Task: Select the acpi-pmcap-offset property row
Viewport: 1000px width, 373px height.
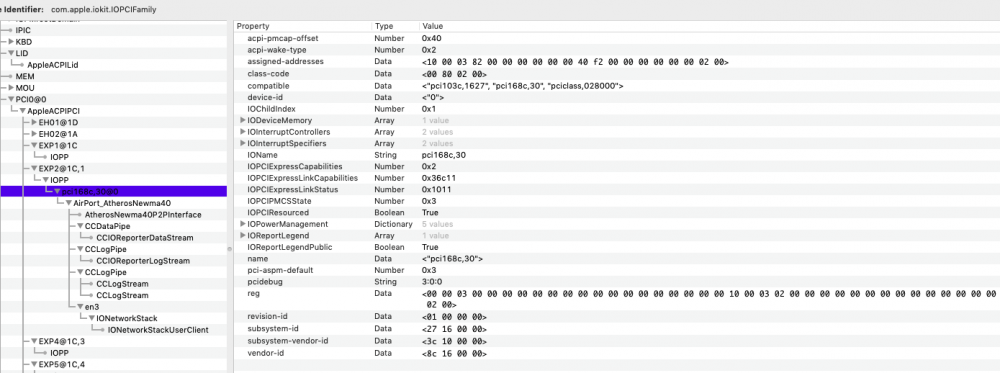Action: click(617, 38)
